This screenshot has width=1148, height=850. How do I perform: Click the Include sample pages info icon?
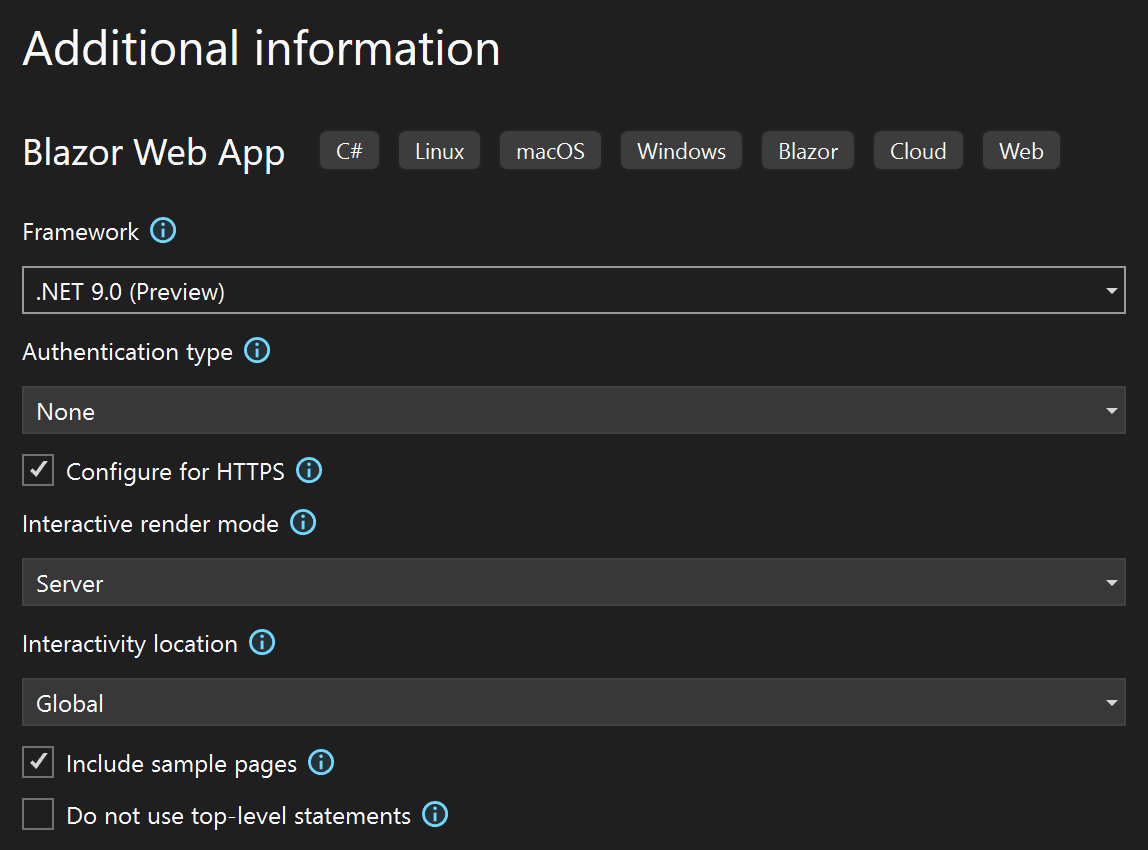[321, 762]
